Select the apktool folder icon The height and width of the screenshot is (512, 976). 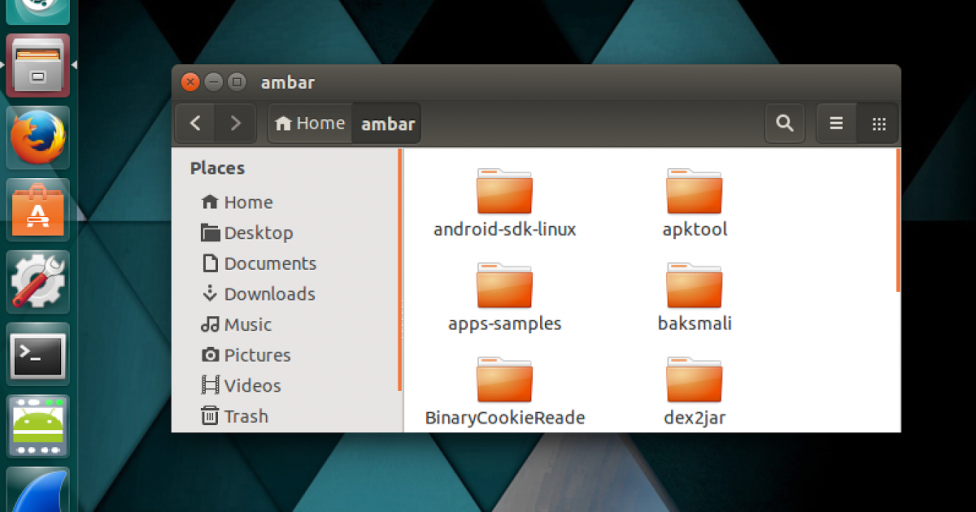[x=694, y=192]
